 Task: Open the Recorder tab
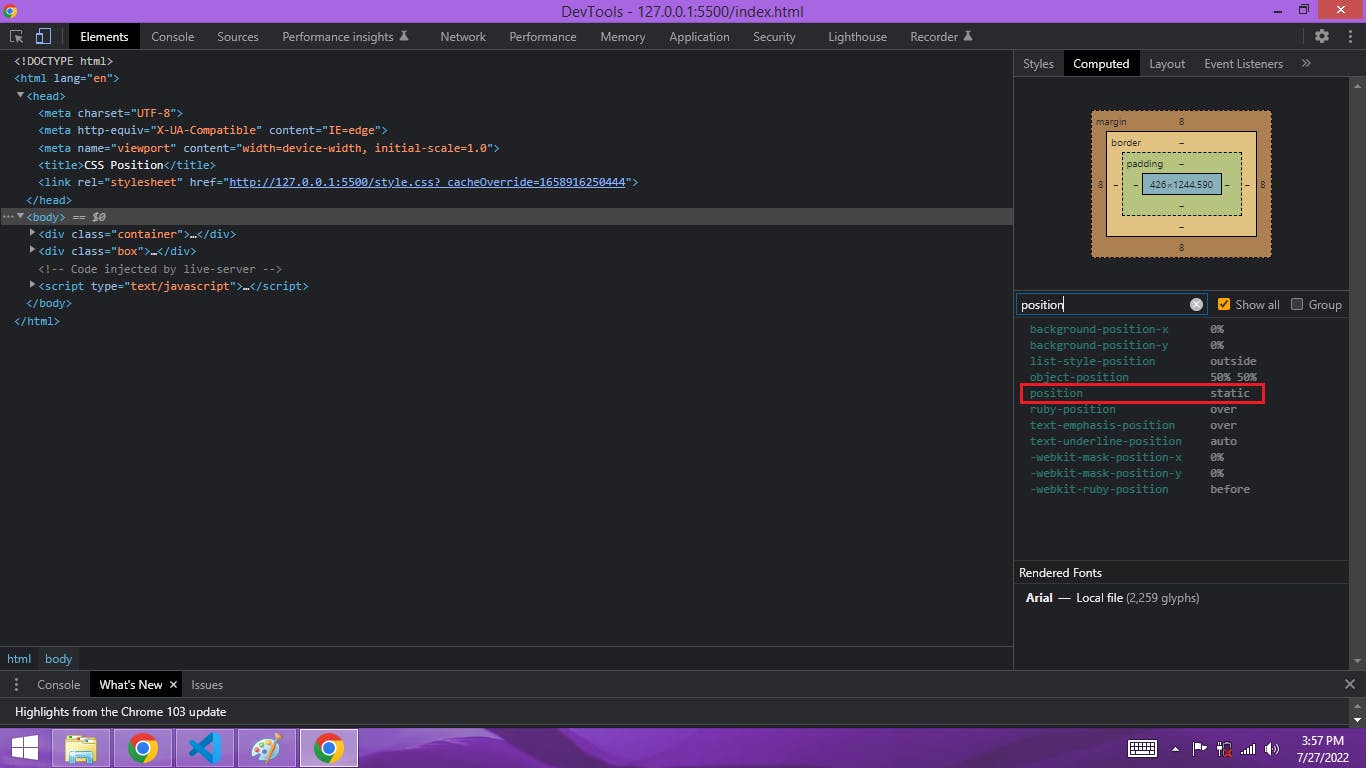point(941,36)
